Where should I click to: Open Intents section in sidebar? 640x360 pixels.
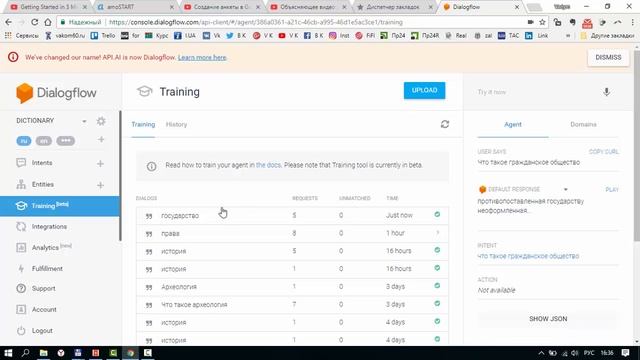click(x=42, y=163)
